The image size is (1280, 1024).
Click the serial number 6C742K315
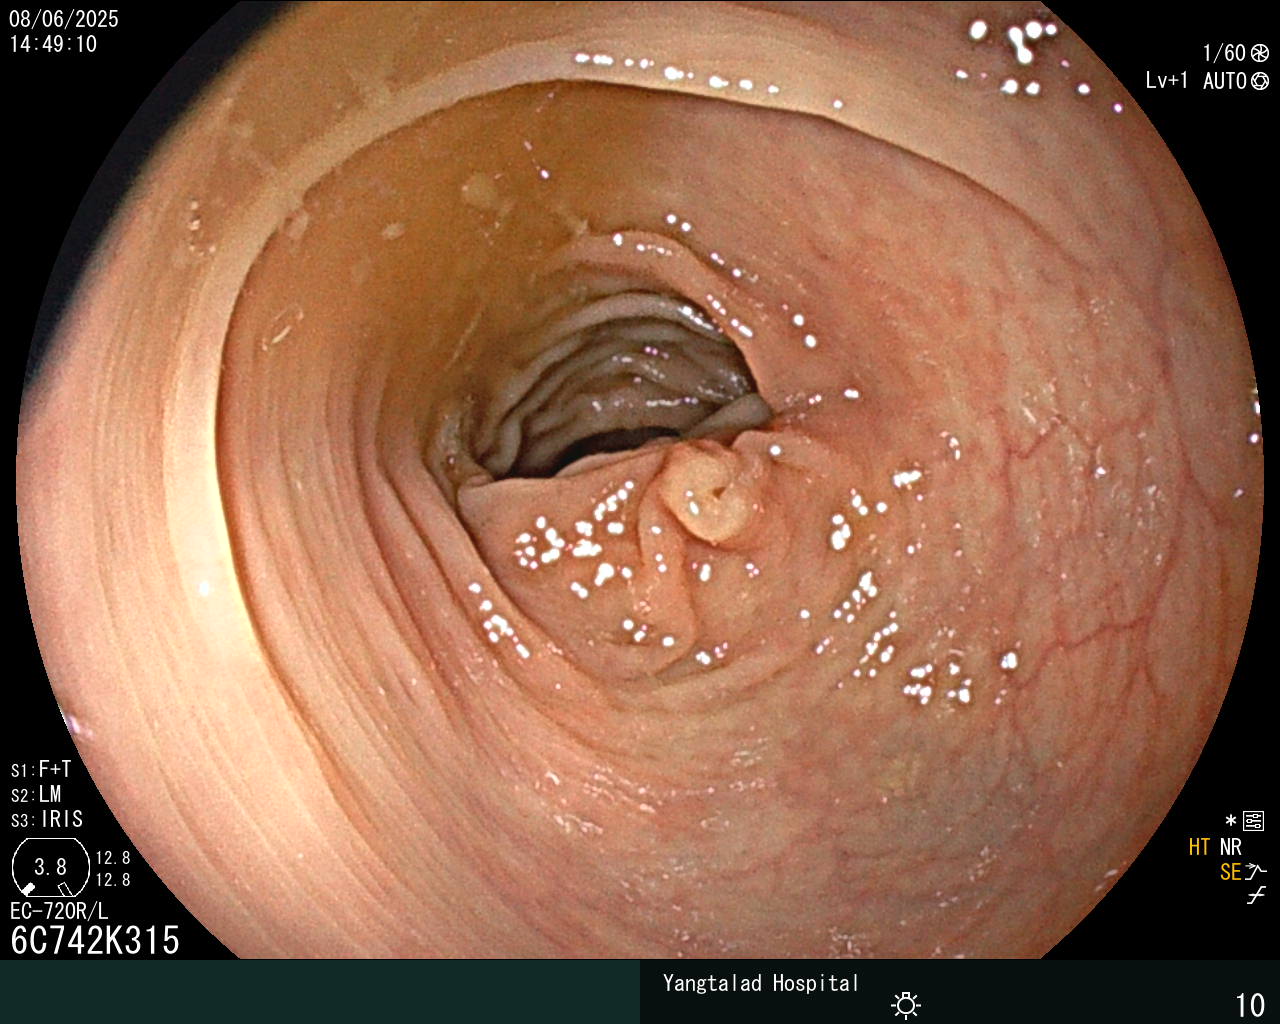tap(95, 940)
